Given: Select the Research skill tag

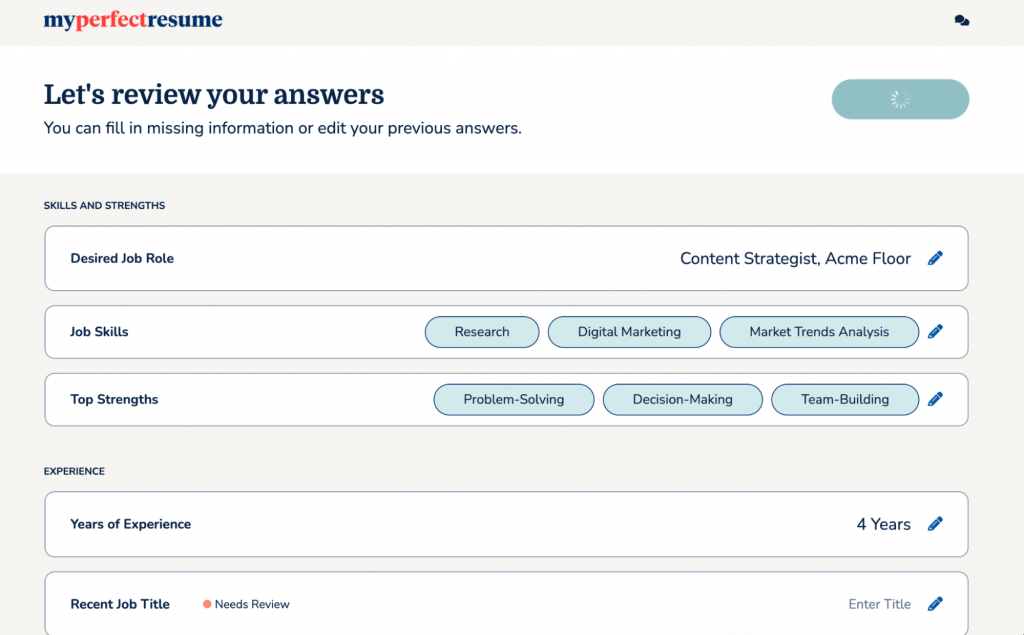Looking at the screenshot, I should pos(482,332).
